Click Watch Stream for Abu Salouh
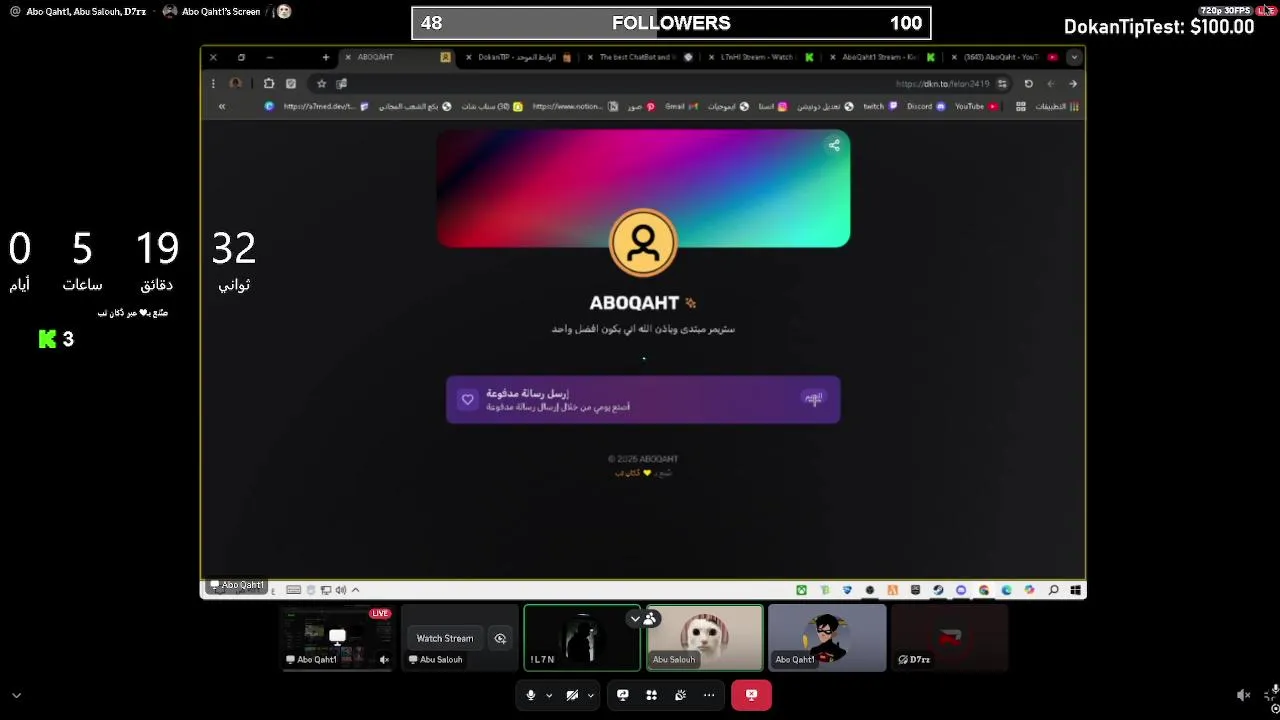1280x720 pixels. 445,638
